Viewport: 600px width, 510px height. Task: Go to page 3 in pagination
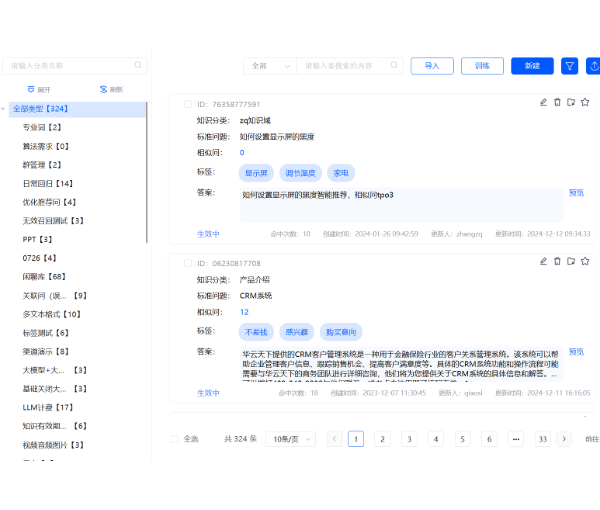pyautogui.click(x=408, y=439)
